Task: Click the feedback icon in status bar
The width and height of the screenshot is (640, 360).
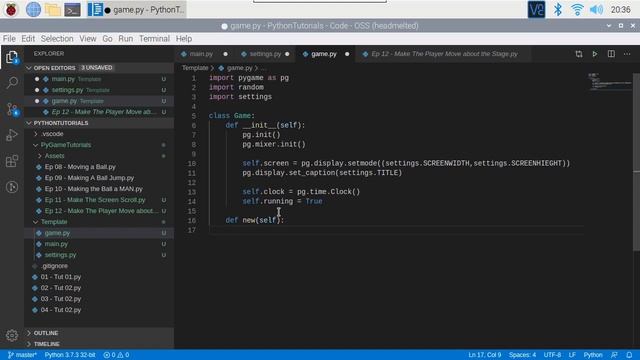Action: click(614, 355)
